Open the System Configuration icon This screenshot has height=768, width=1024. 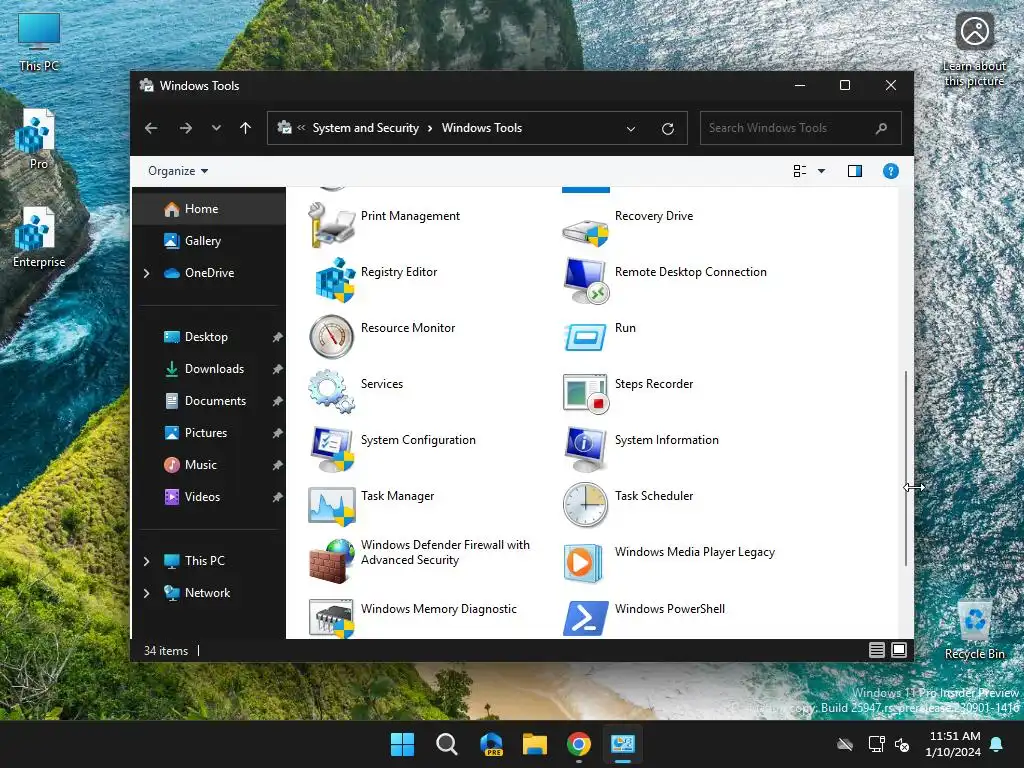[x=332, y=449]
